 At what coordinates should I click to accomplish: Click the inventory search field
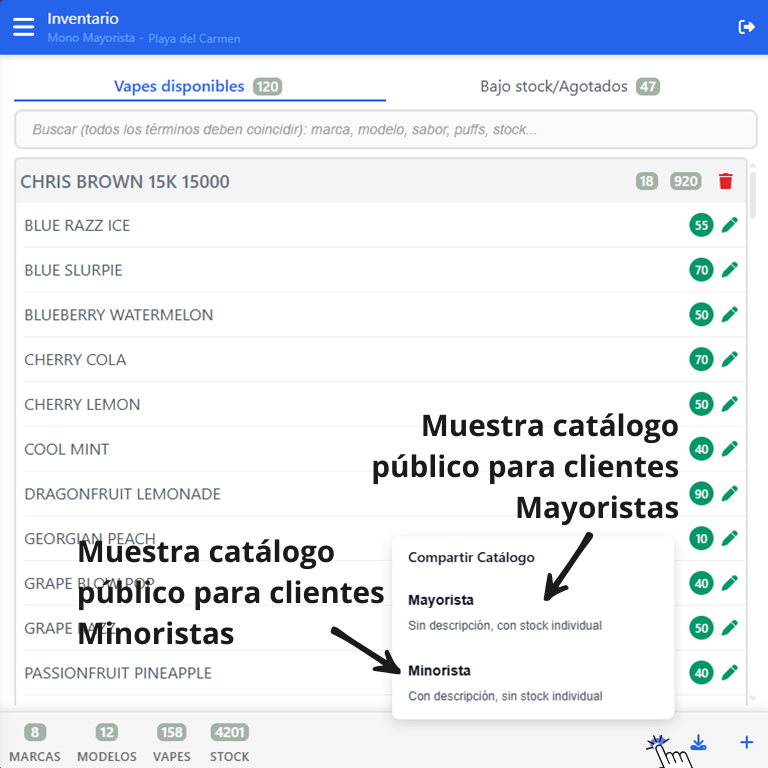tap(385, 130)
